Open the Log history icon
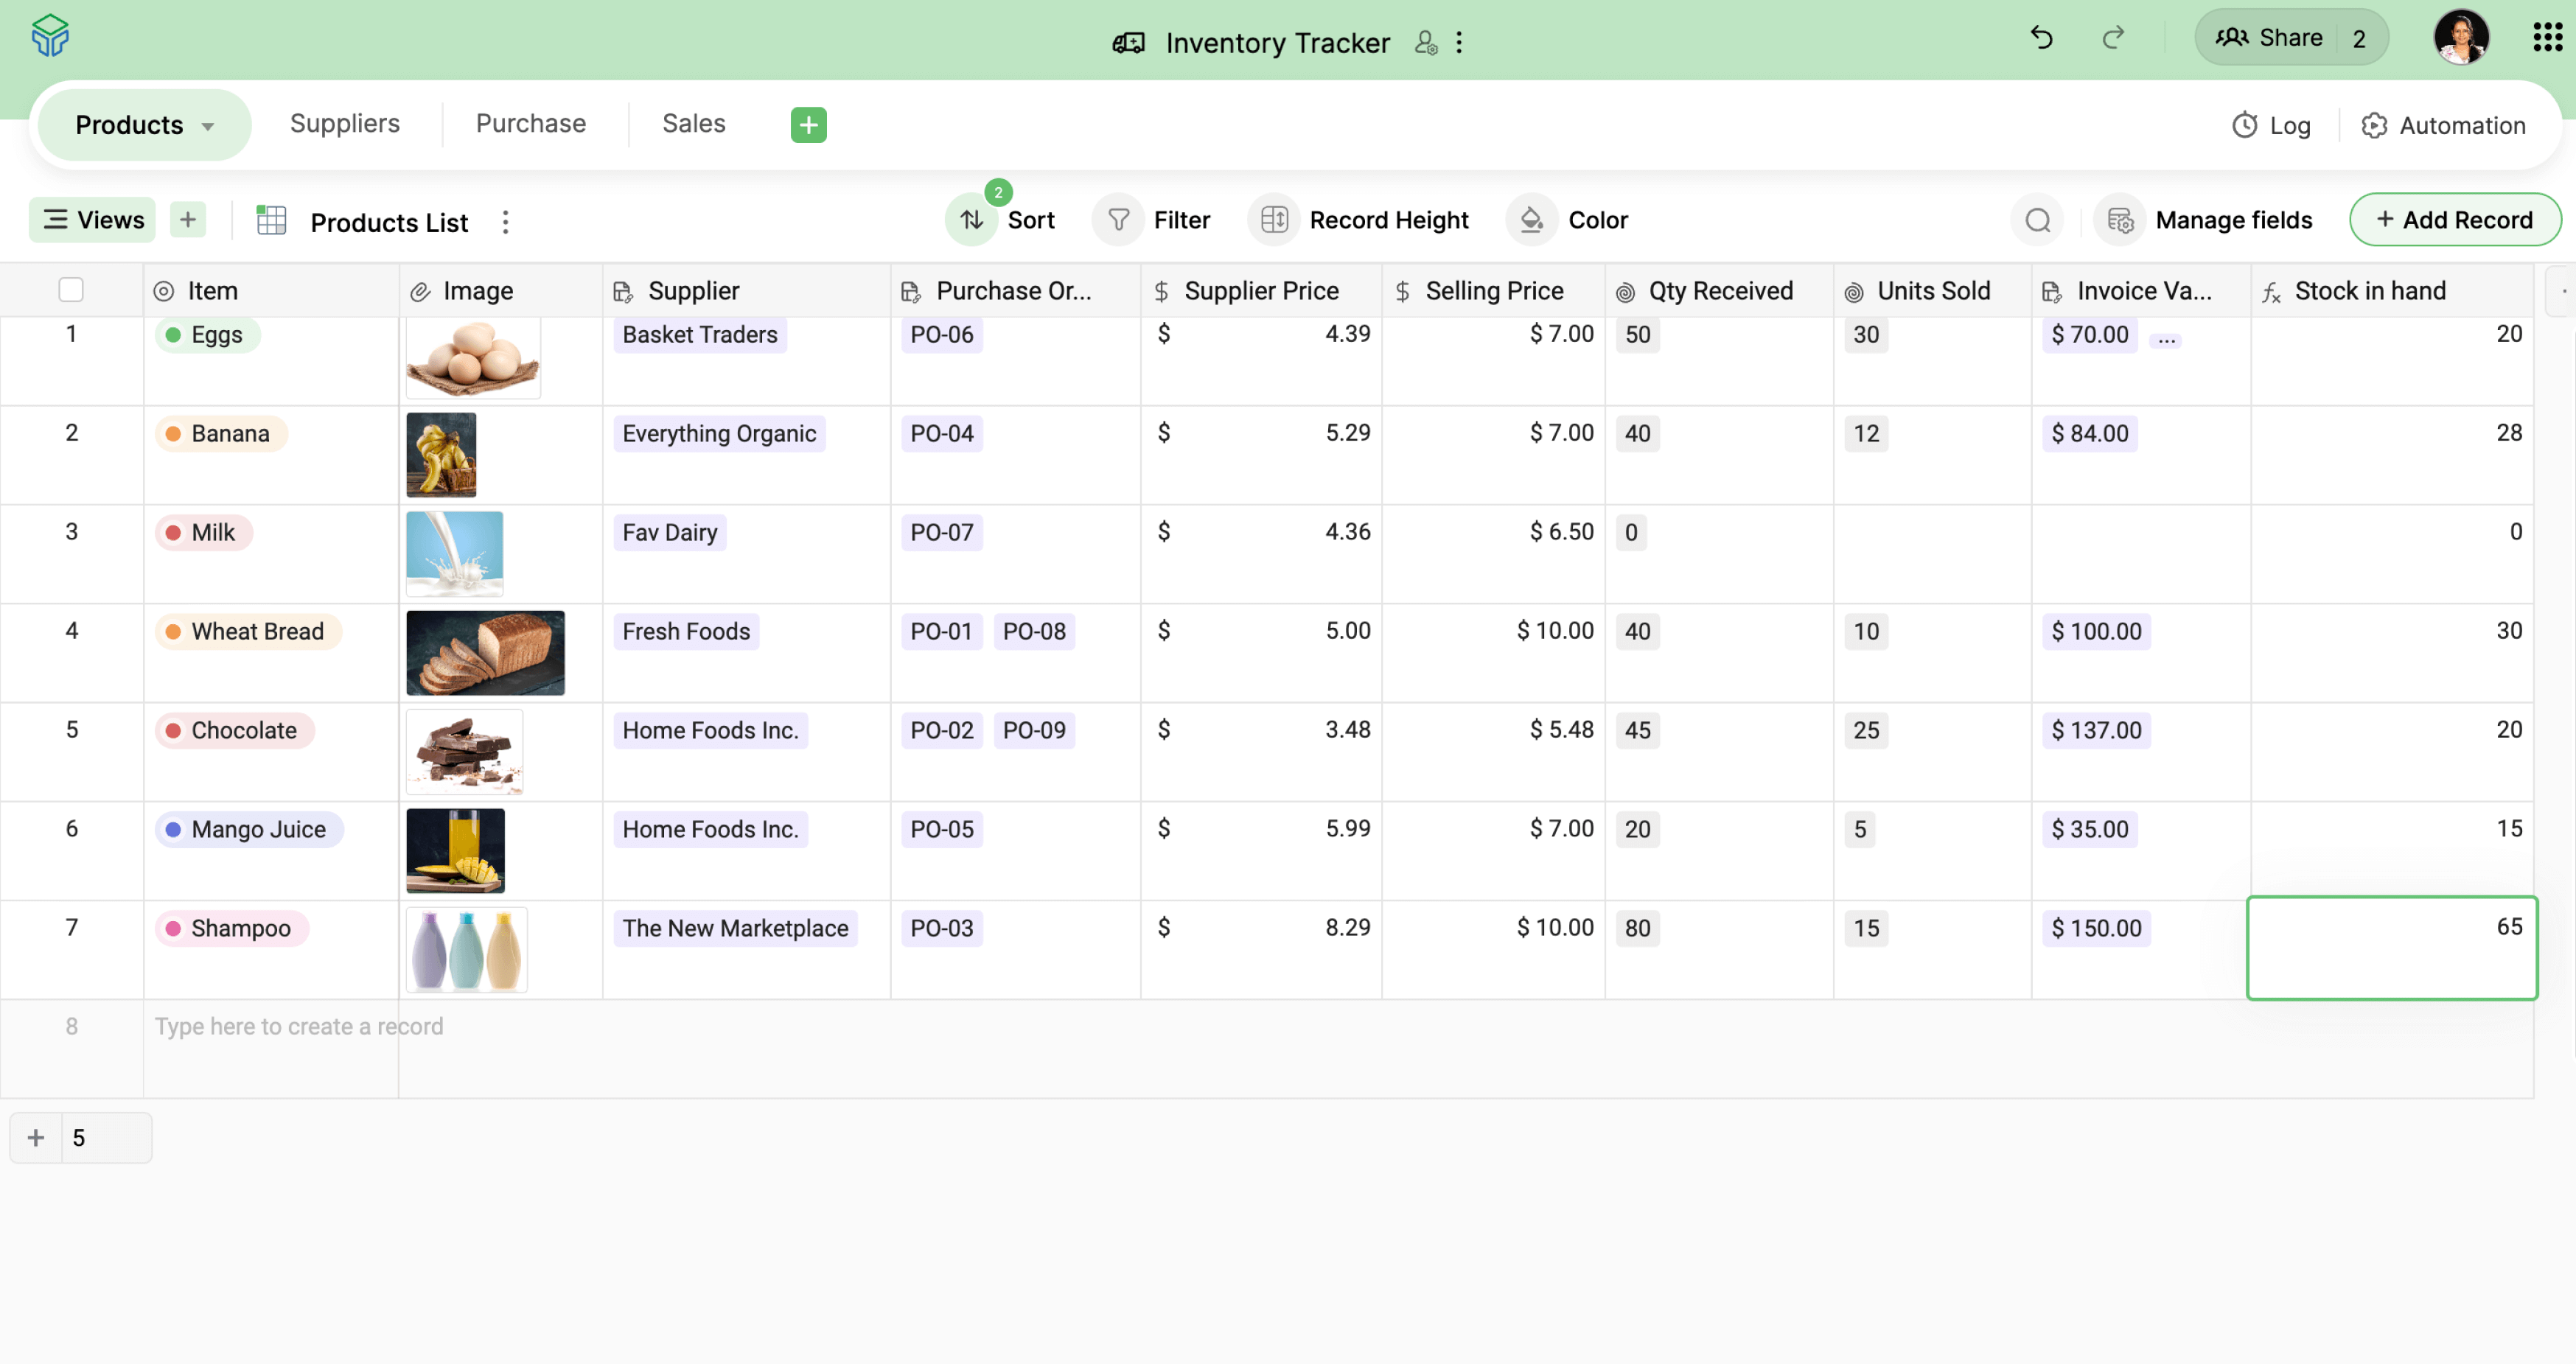This screenshot has width=2576, height=1364. pyautogui.click(x=2245, y=125)
